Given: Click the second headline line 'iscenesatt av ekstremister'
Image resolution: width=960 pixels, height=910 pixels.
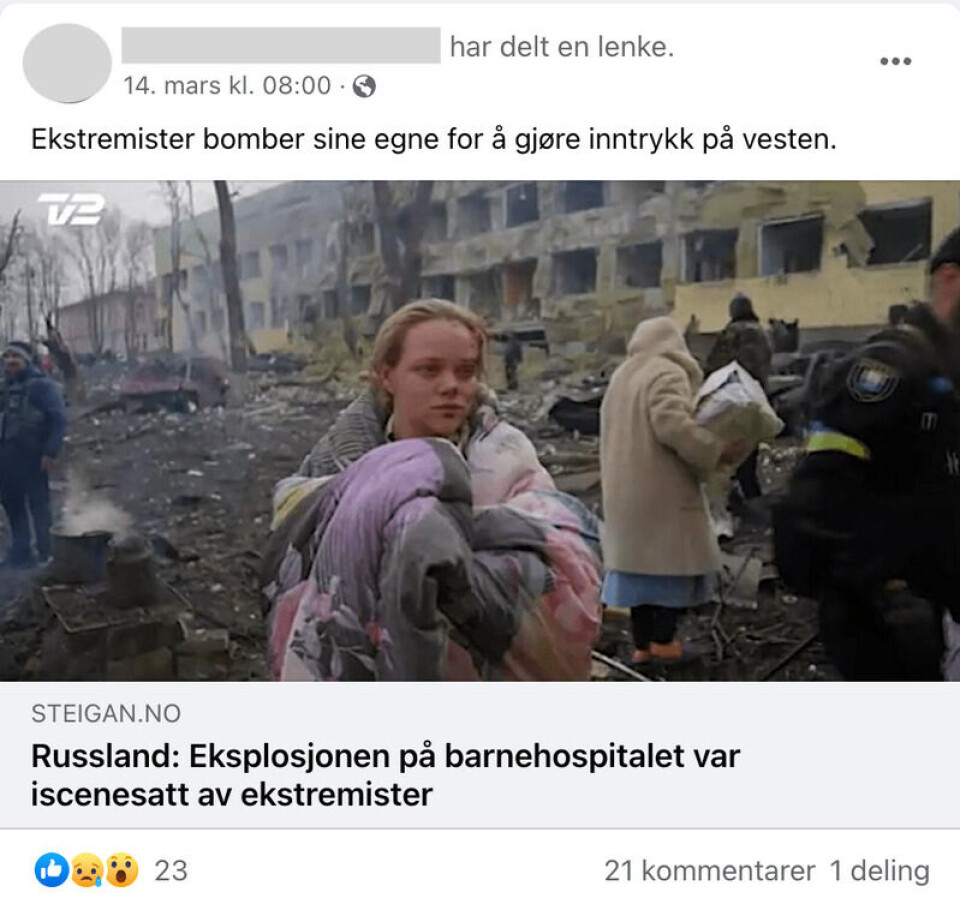Looking at the screenshot, I should coord(232,794).
